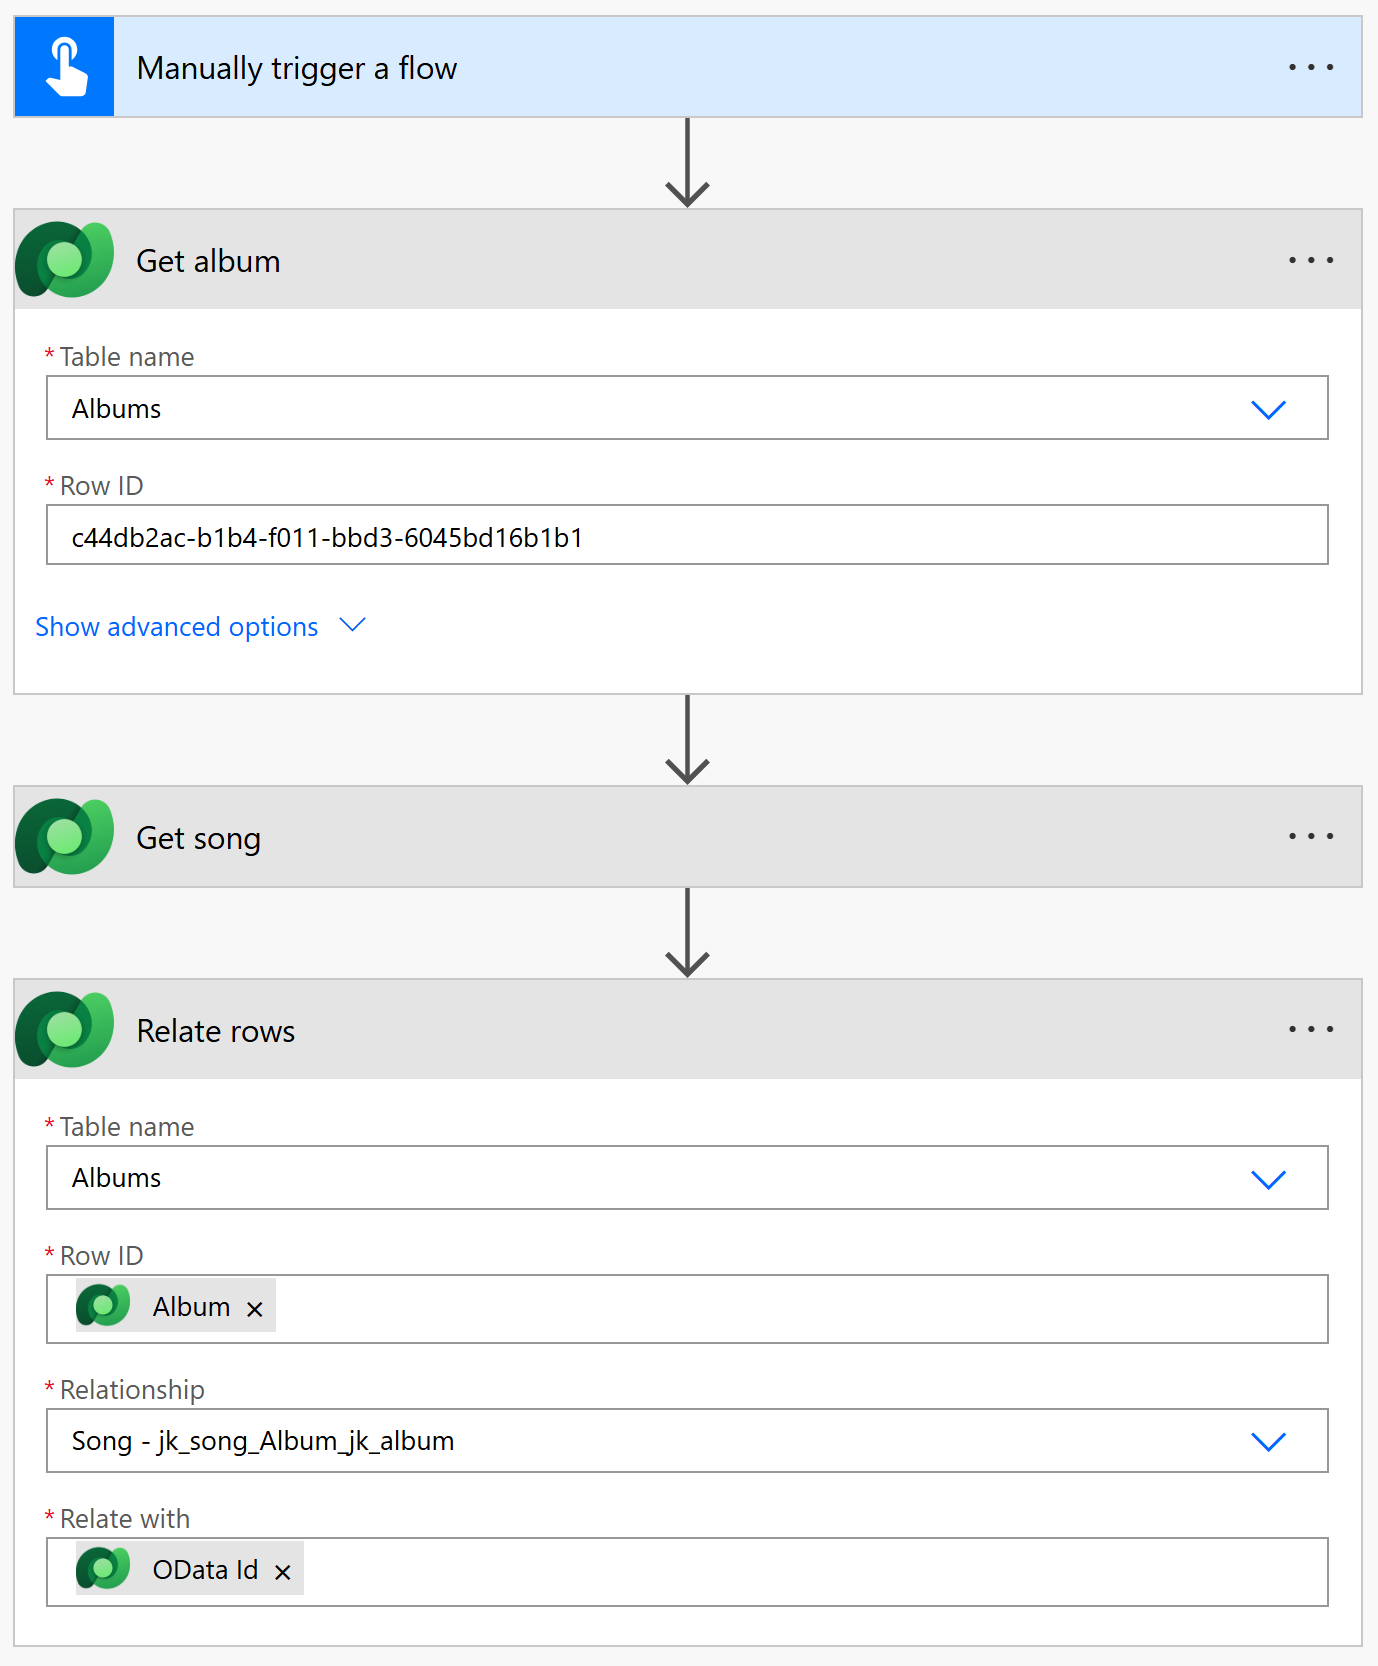Screen dimensions: 1378x1666
Task: Click the Get album Row ID GUID field
Action: (x=686, y=537)
